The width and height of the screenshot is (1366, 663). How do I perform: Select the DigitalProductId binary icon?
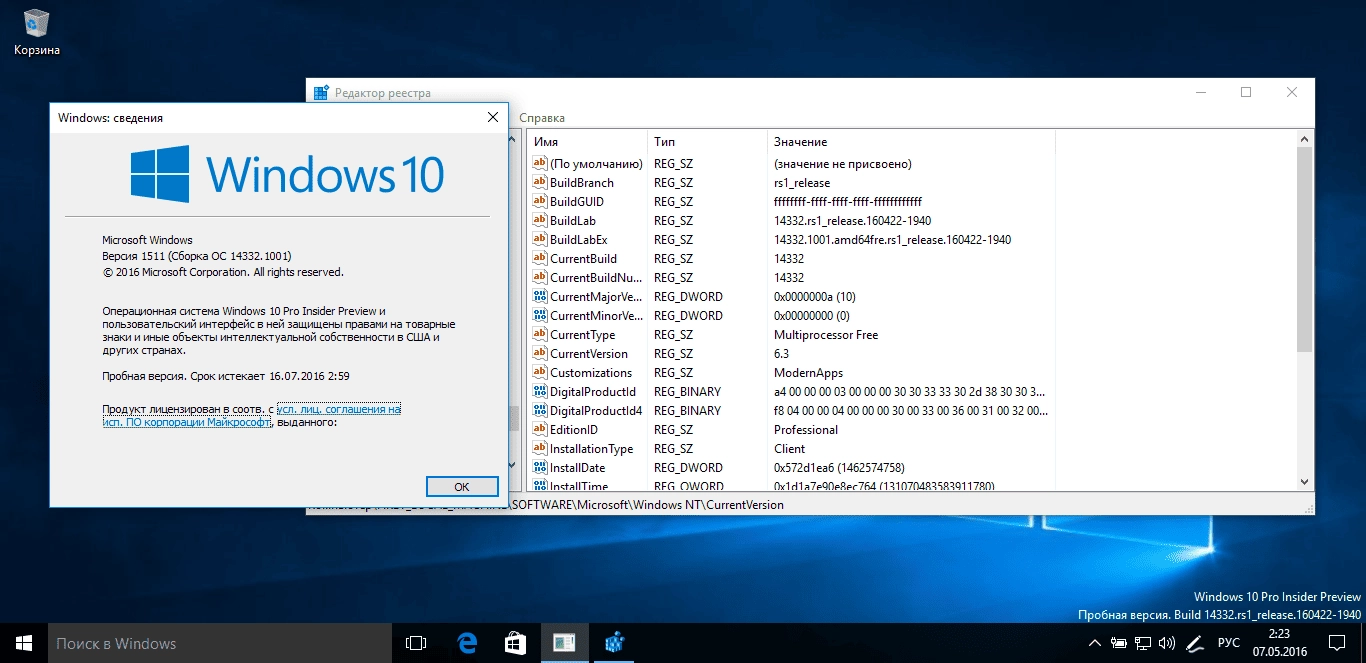539,392
